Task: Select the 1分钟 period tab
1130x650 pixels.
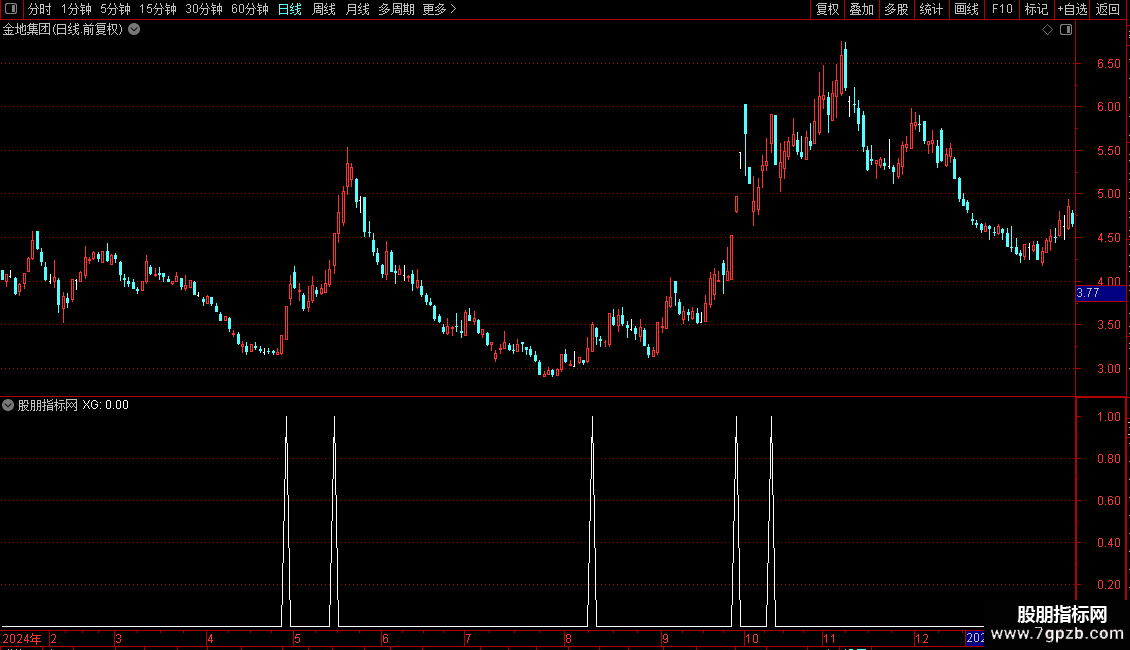Action: [76, 9]
